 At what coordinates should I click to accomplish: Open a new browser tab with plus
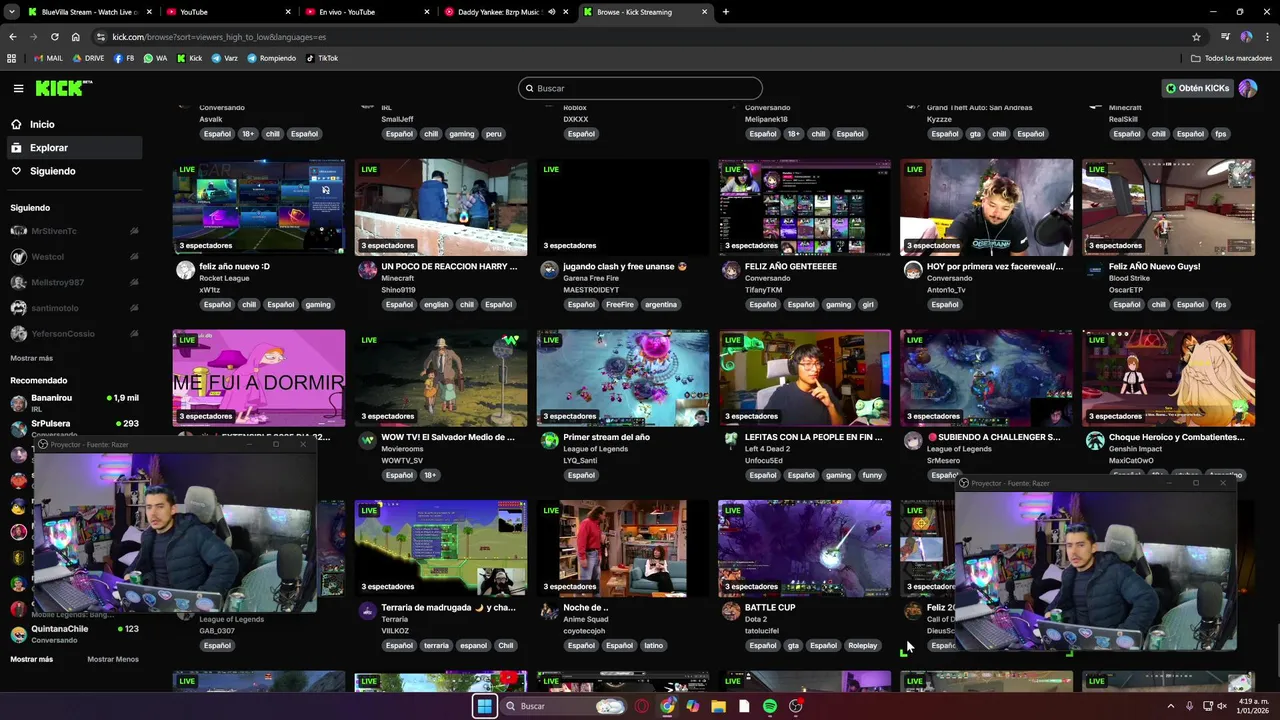pos(726,12)
